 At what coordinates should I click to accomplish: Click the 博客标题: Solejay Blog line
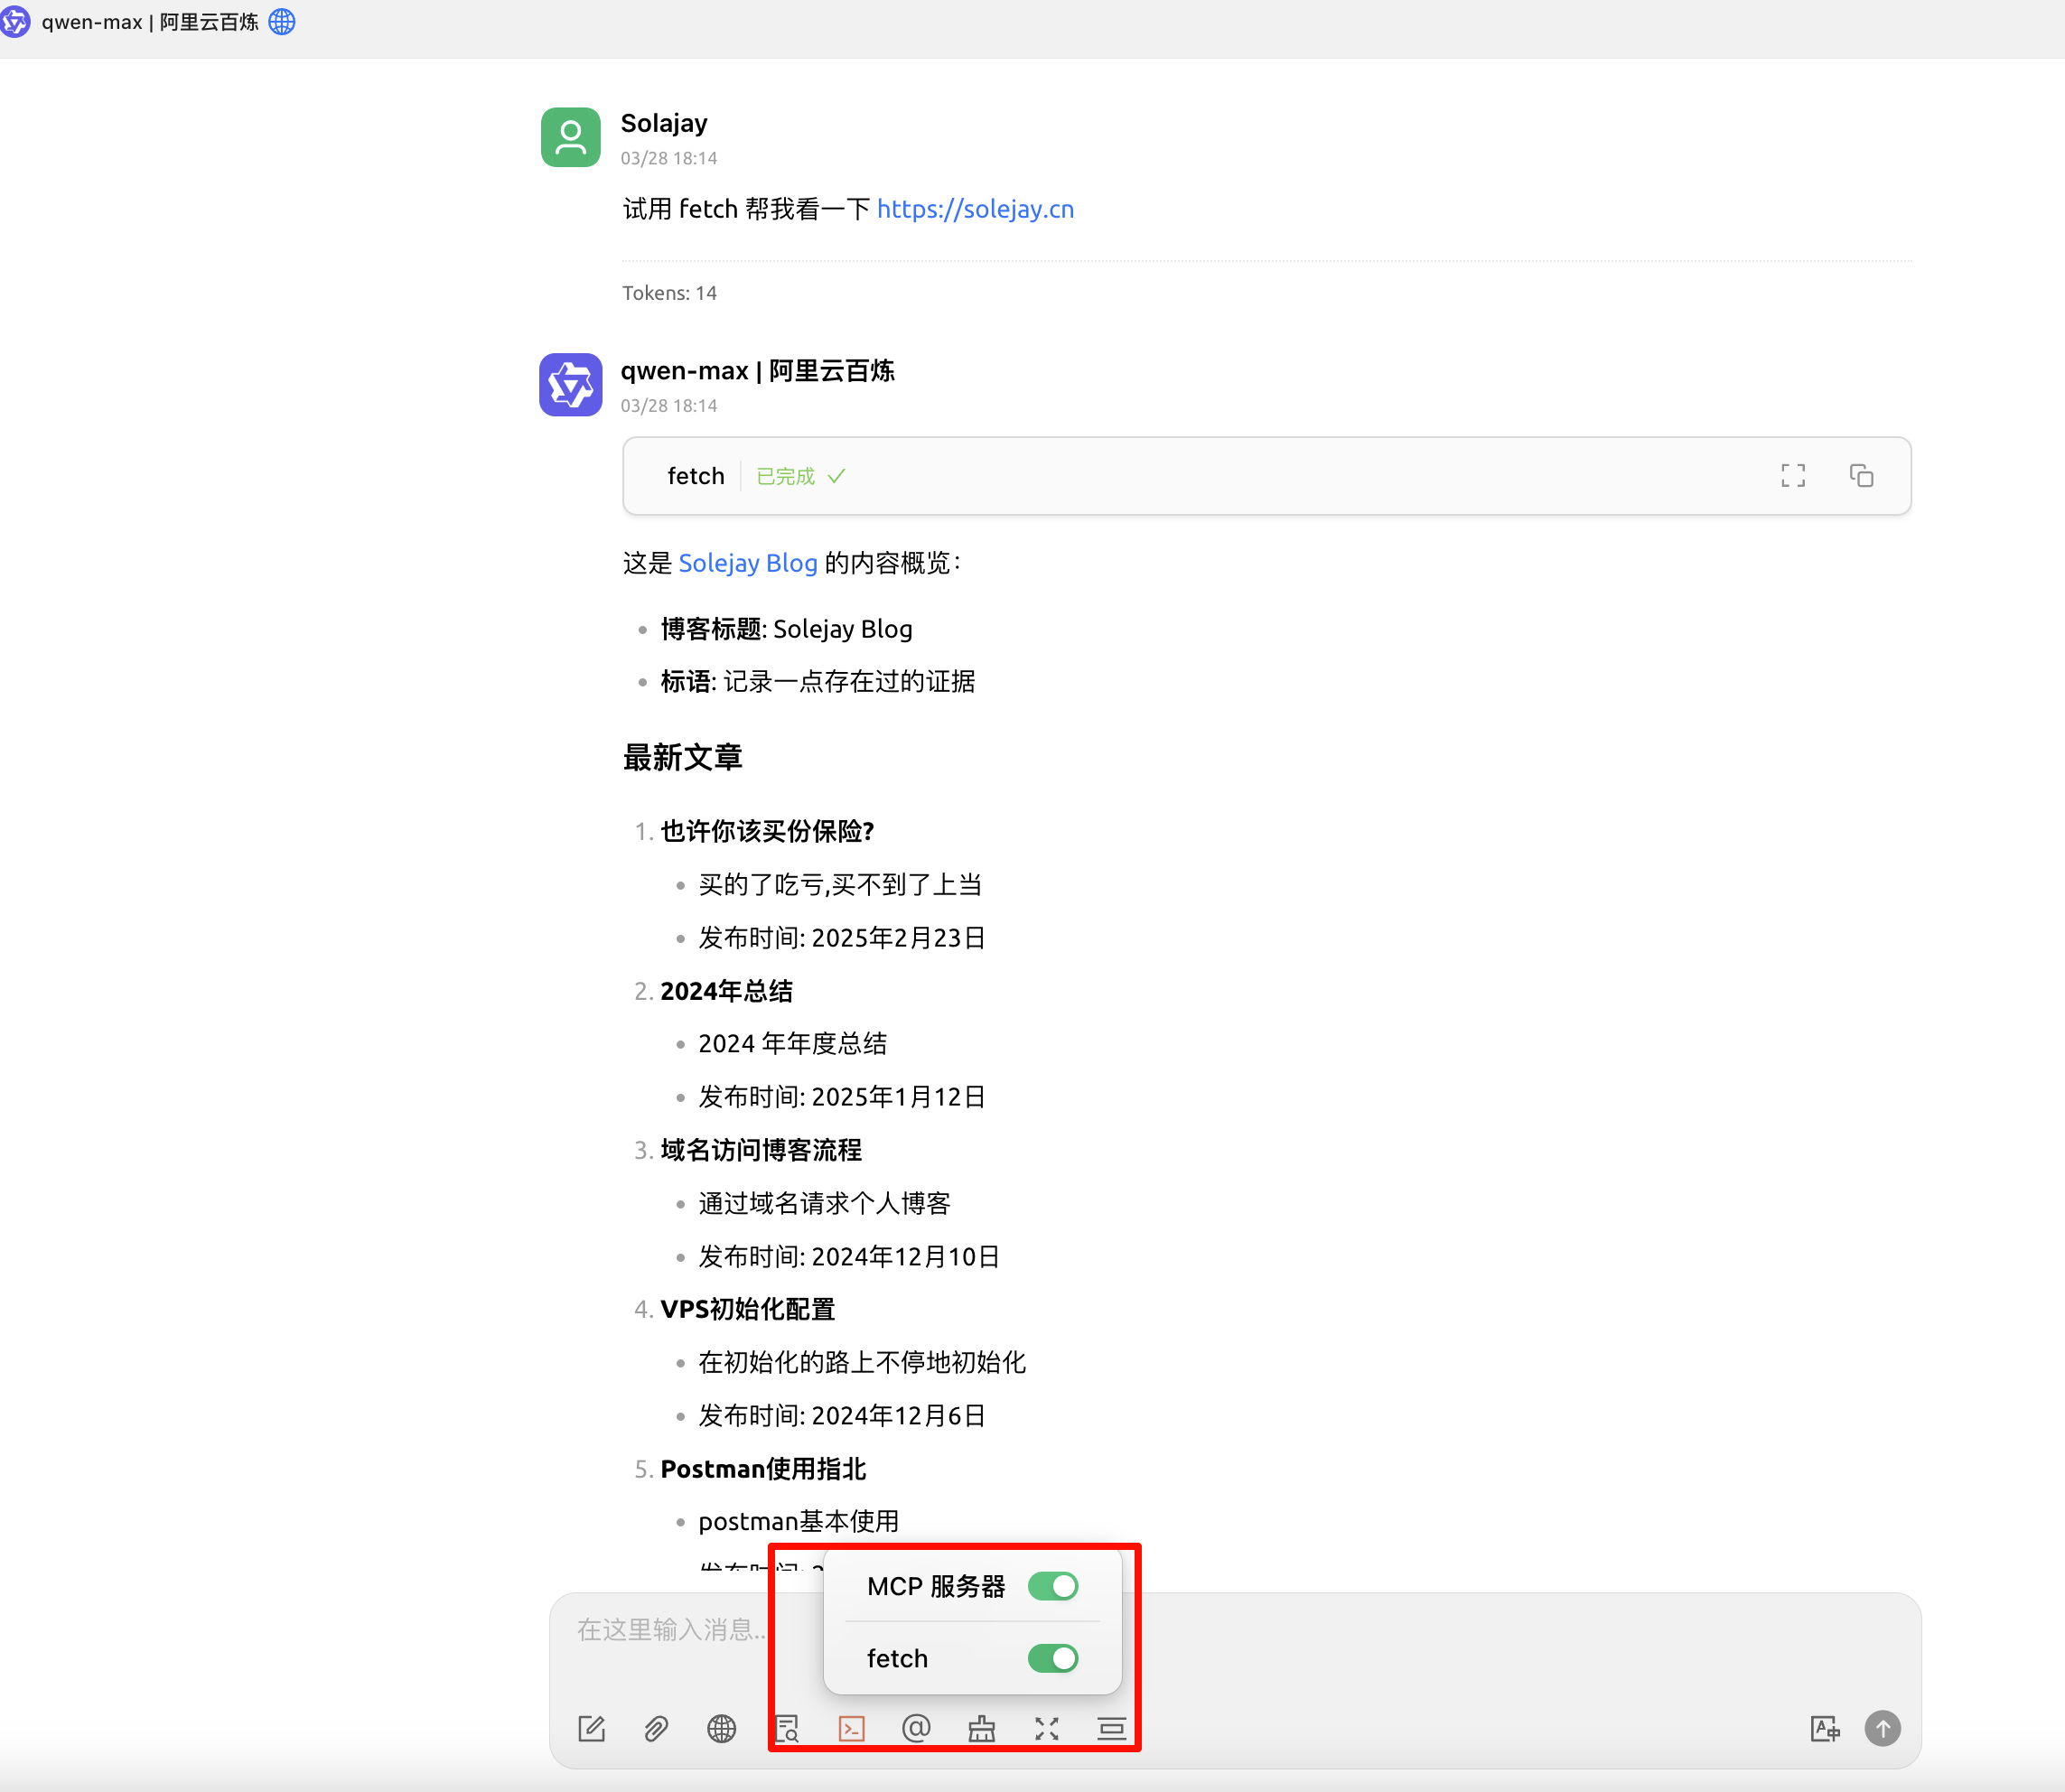tap(786, 629)
